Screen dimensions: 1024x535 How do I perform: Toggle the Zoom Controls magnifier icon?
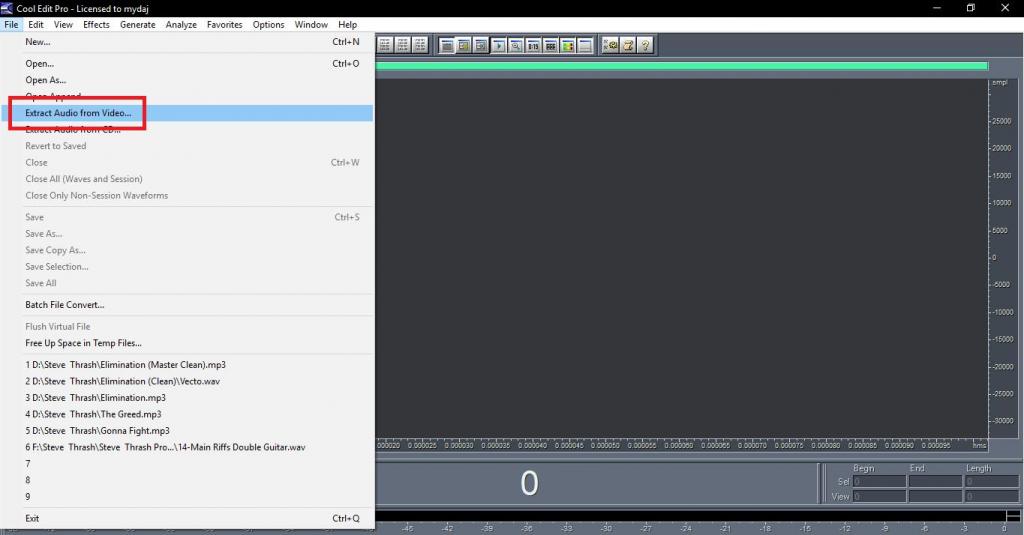pos(516,45)
